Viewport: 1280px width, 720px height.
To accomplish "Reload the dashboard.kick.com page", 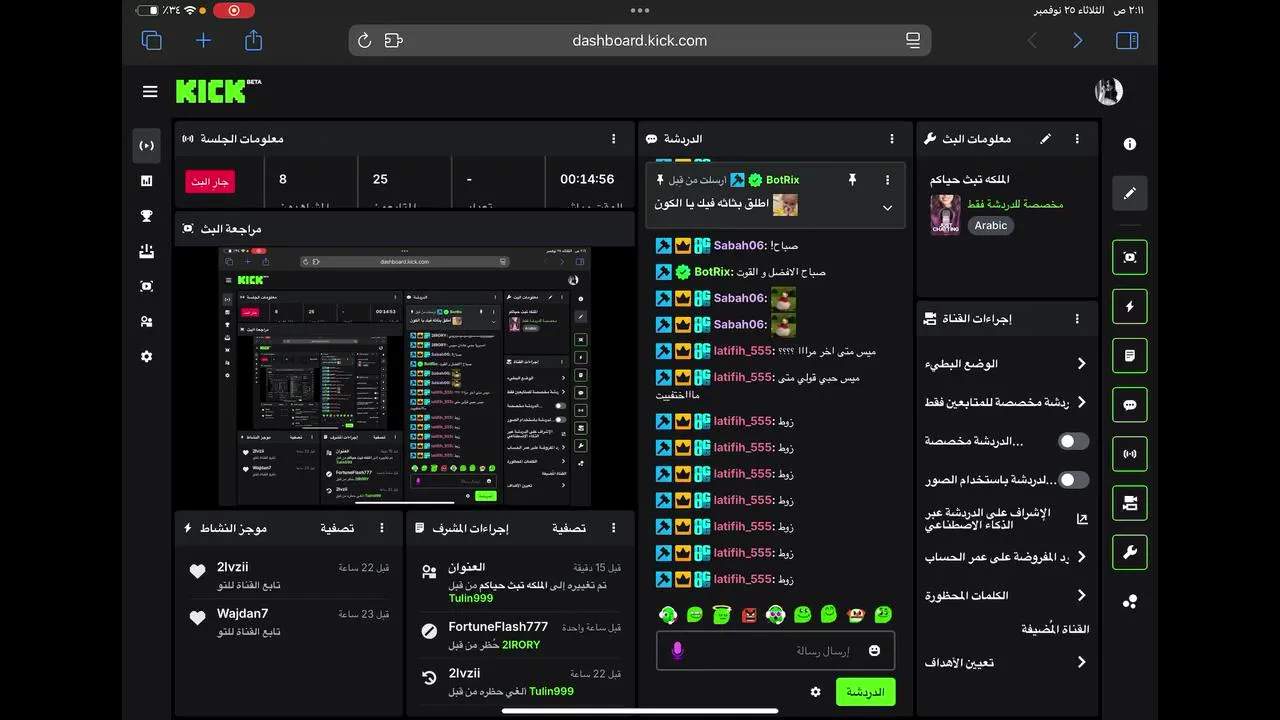I will 364,41.
